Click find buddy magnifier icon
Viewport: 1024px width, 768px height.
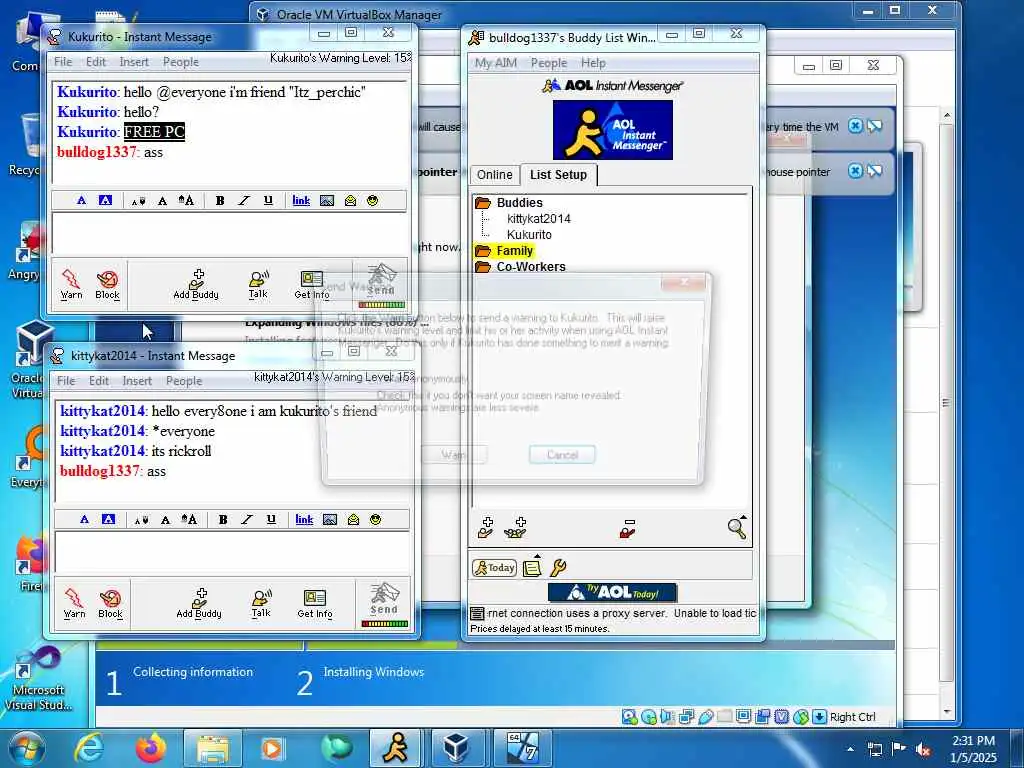tap(737, 527)
